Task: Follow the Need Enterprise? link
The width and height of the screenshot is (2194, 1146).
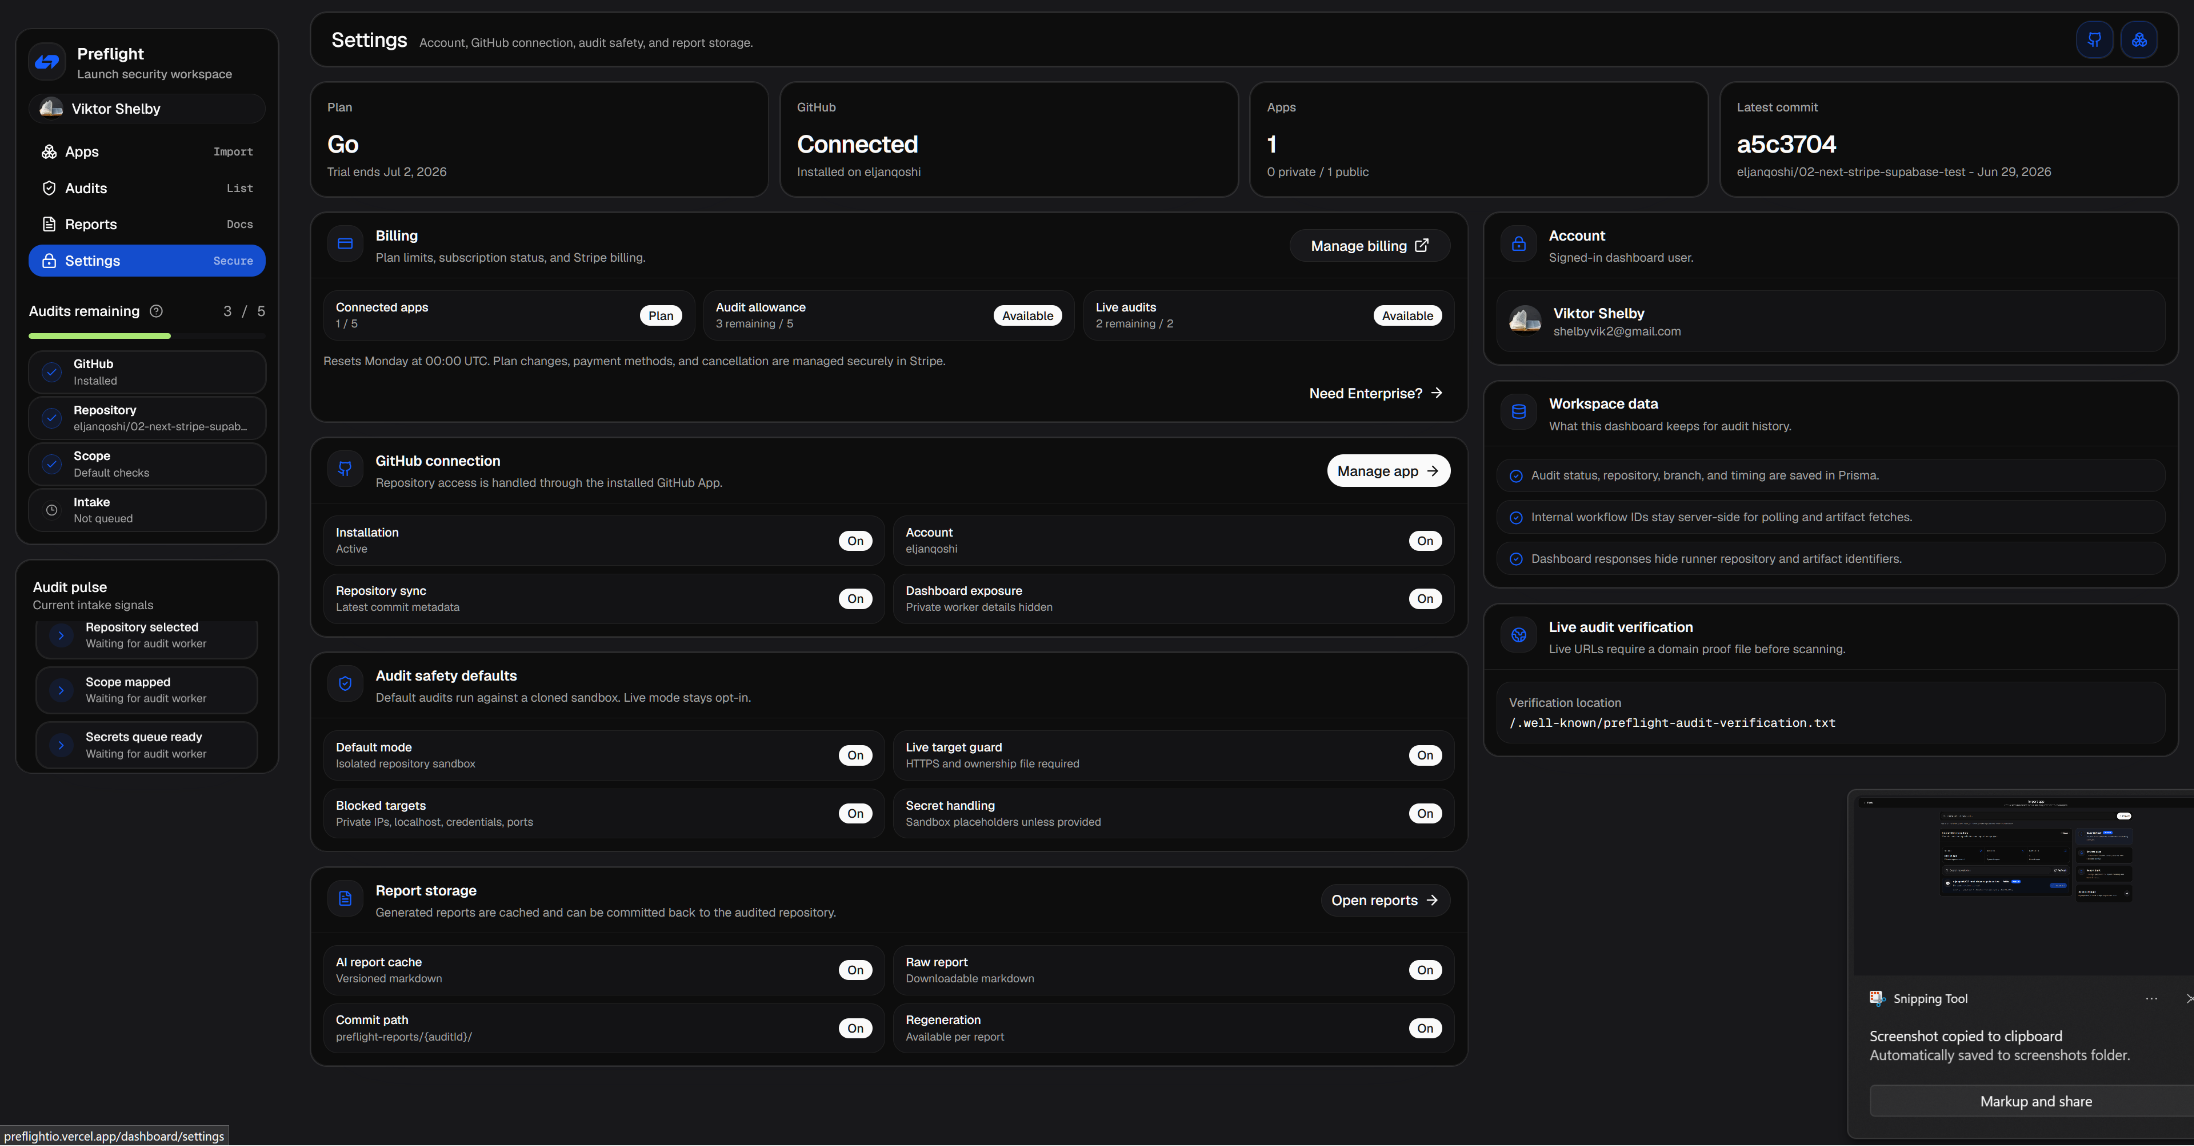Action: click(x=1376, y=394)
